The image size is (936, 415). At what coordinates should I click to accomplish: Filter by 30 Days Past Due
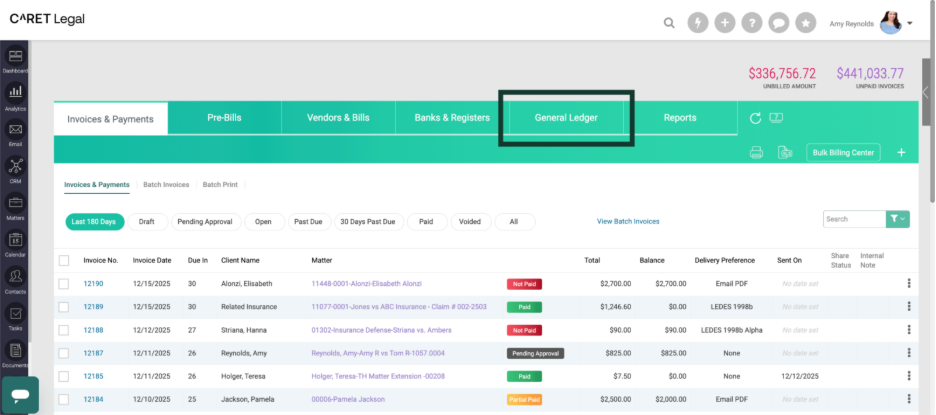(368, 222)
